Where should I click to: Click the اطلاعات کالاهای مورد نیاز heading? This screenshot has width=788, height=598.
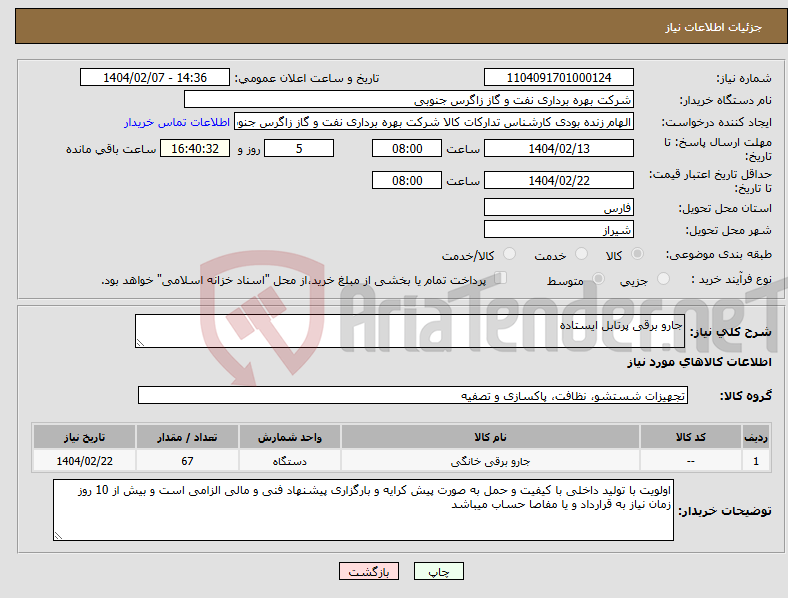pyautogui.click(x=699, y=362)
